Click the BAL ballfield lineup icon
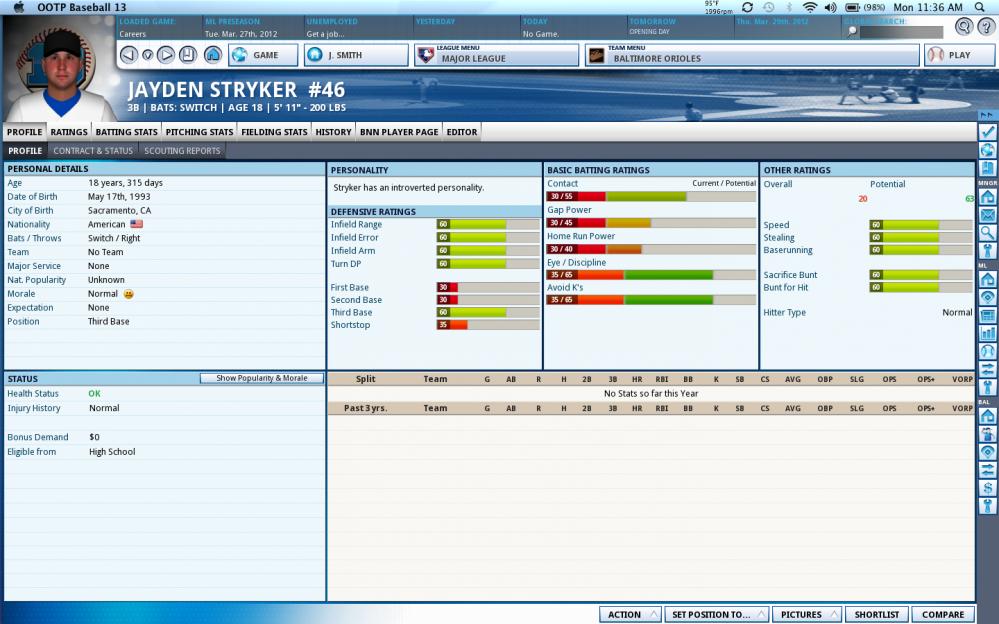Screen dimensions: 999x624 pyautogui.click(x=988, y=452)
